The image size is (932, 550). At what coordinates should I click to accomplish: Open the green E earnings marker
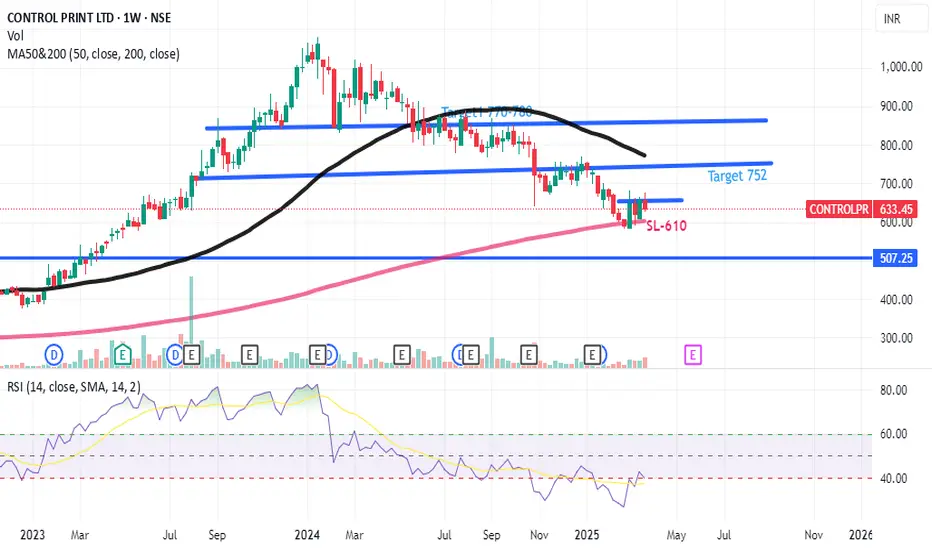click(122, 355)
